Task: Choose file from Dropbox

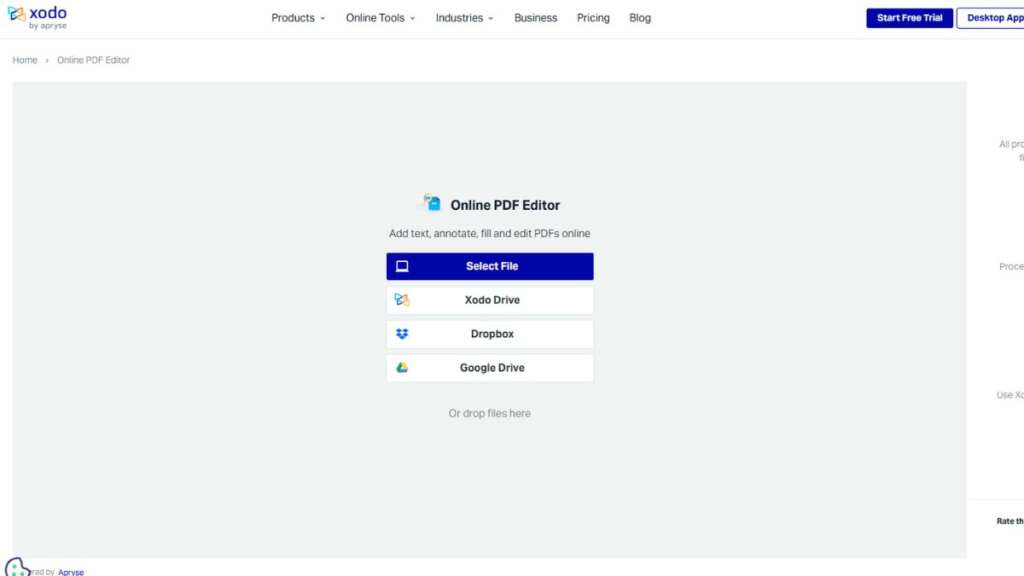Action: point(490,334)
